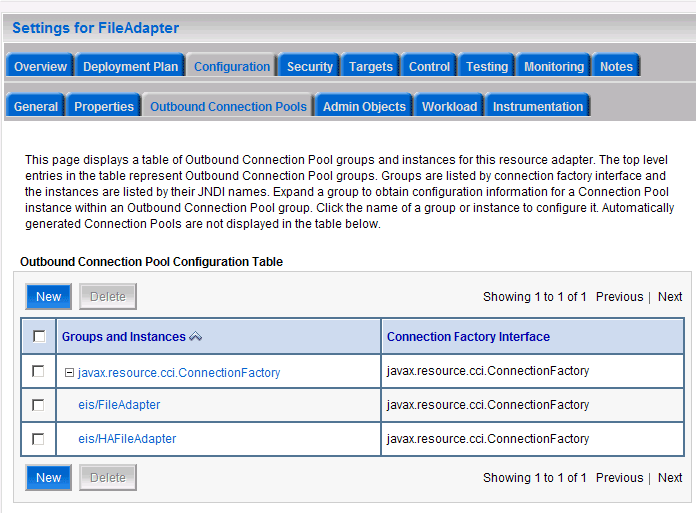Click the 'Settings for FileAdapter' heading
Viewport: 696px width, 513px height.
95,28
